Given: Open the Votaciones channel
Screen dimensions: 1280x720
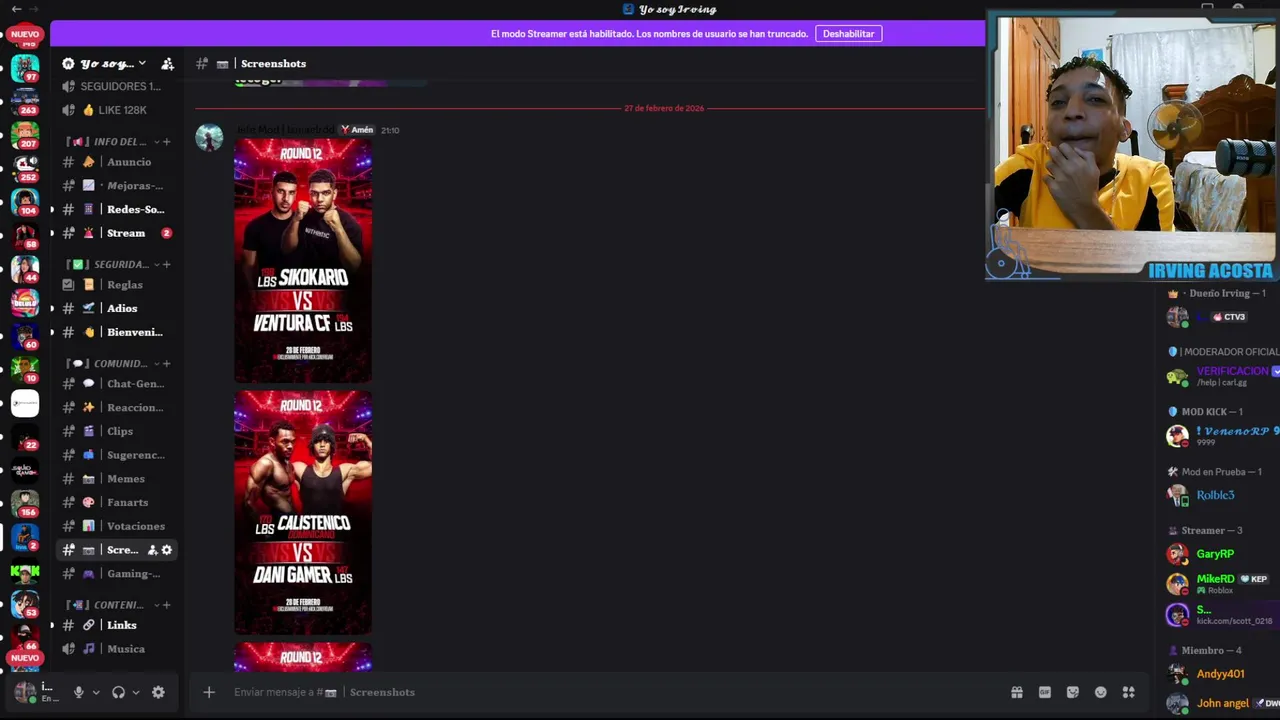Looking at the screenshot, I should pos(118,526).
